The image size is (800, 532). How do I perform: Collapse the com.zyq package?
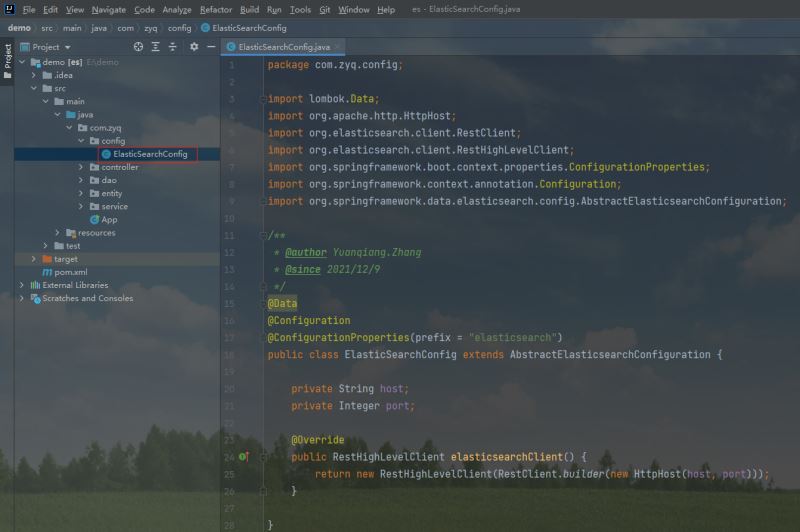click(69, 128)
